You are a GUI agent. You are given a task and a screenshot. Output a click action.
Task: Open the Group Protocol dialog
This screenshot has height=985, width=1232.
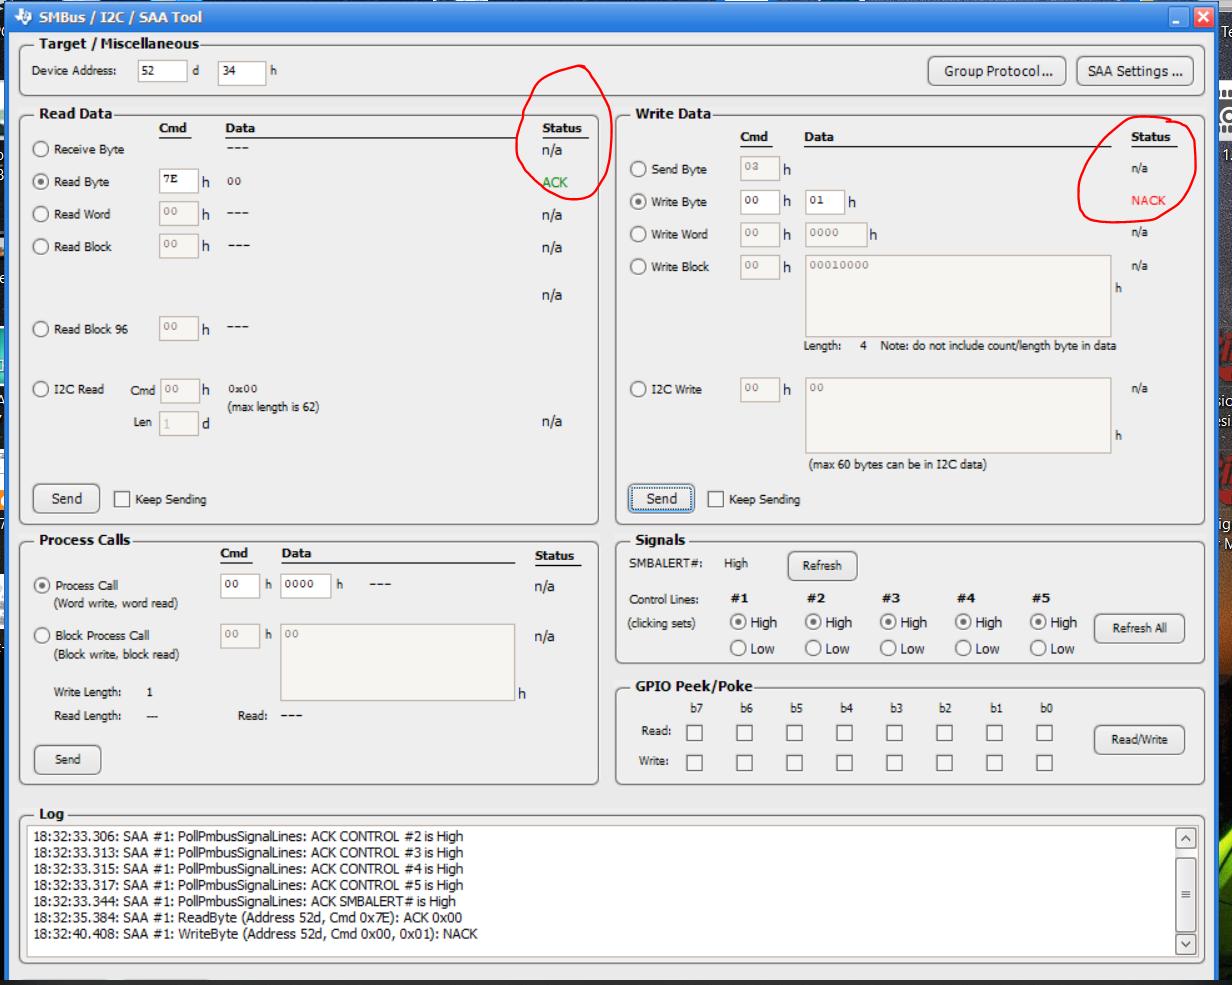click(998, 71)
